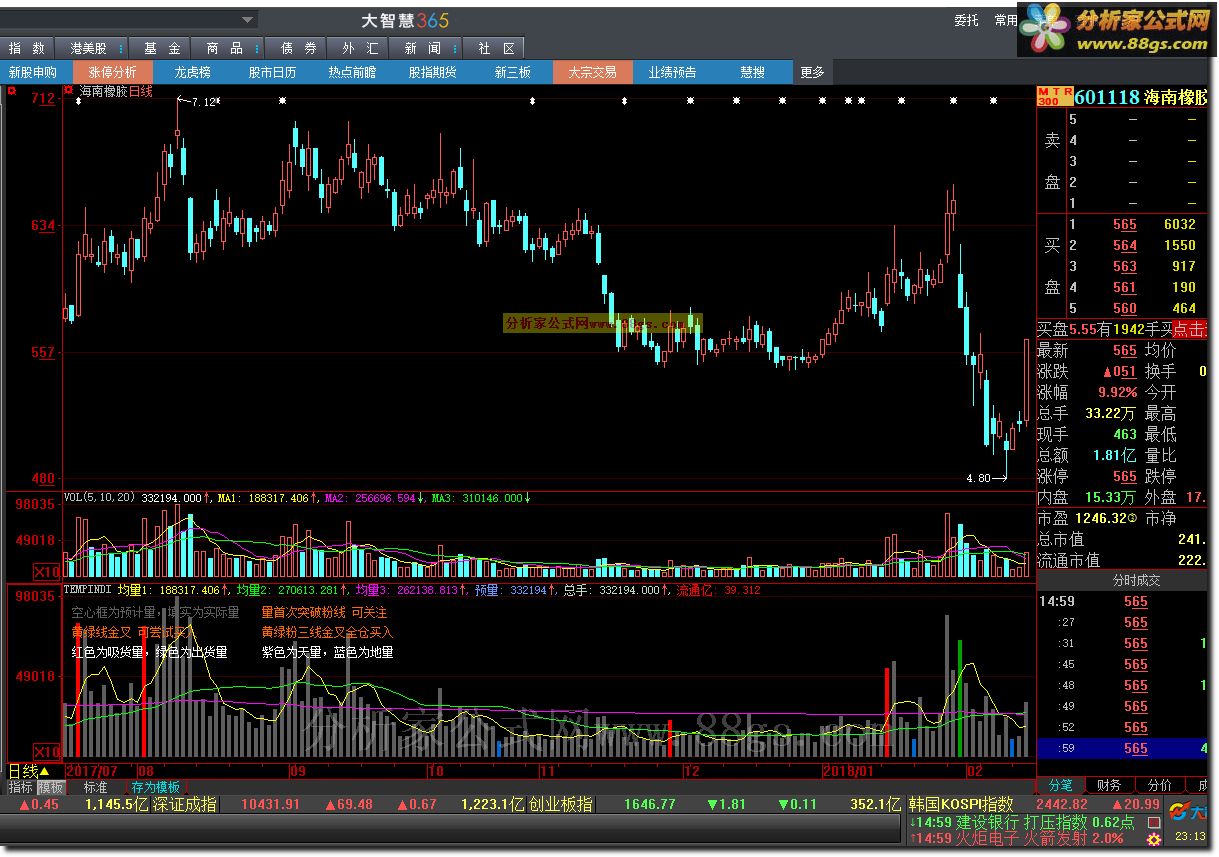The width and height of the screenshot is (1219, 857).
Task: Click the 委托 button in title bar
Action: click(x=966, y=20)
